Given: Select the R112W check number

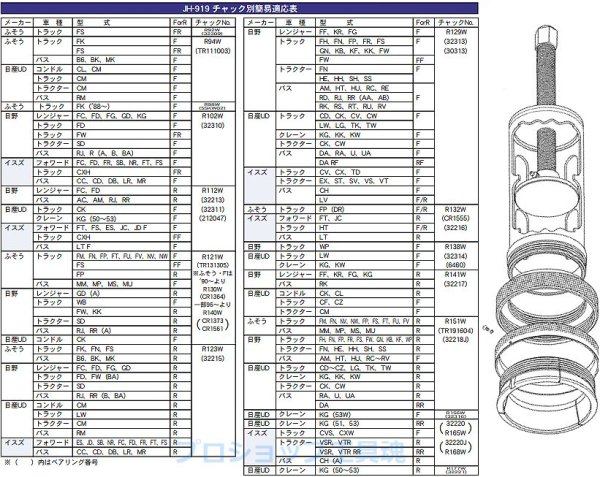Looking at the screenshot, I should click(x=211, y=190).
